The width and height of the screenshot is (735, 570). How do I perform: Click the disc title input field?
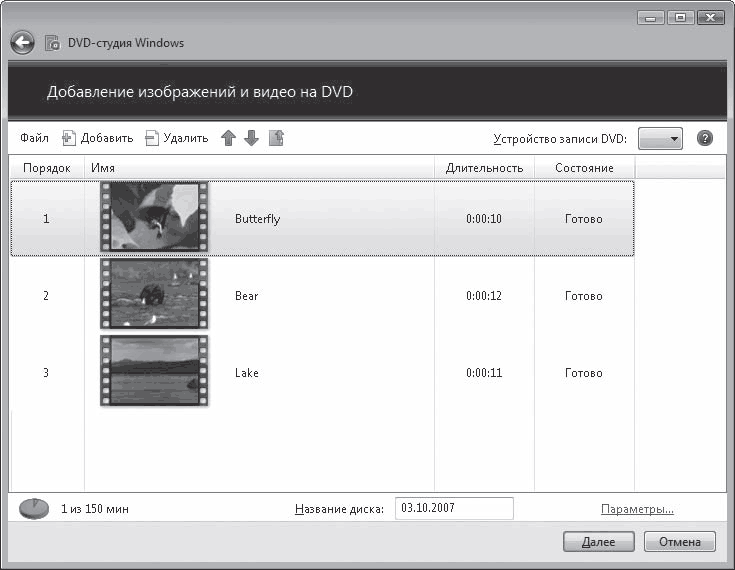(454, 509)
